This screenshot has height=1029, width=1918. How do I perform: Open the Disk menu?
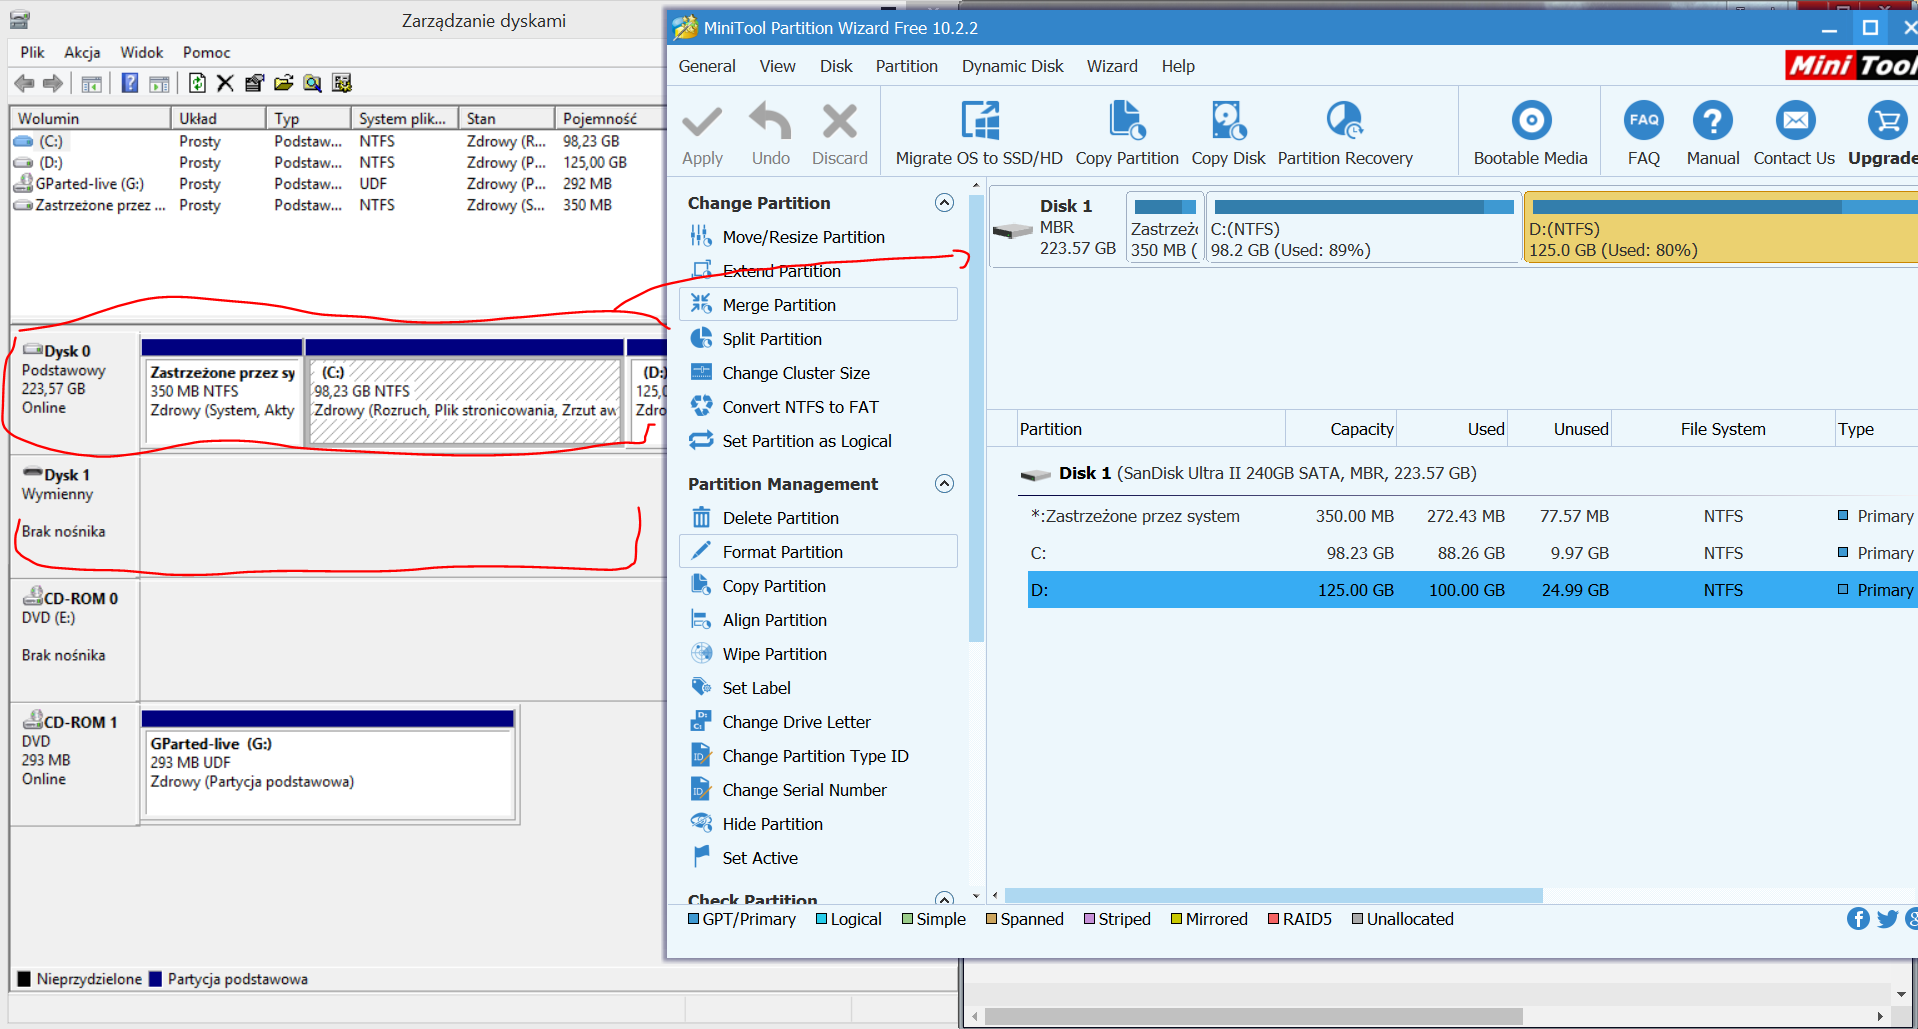pos(836,66)
